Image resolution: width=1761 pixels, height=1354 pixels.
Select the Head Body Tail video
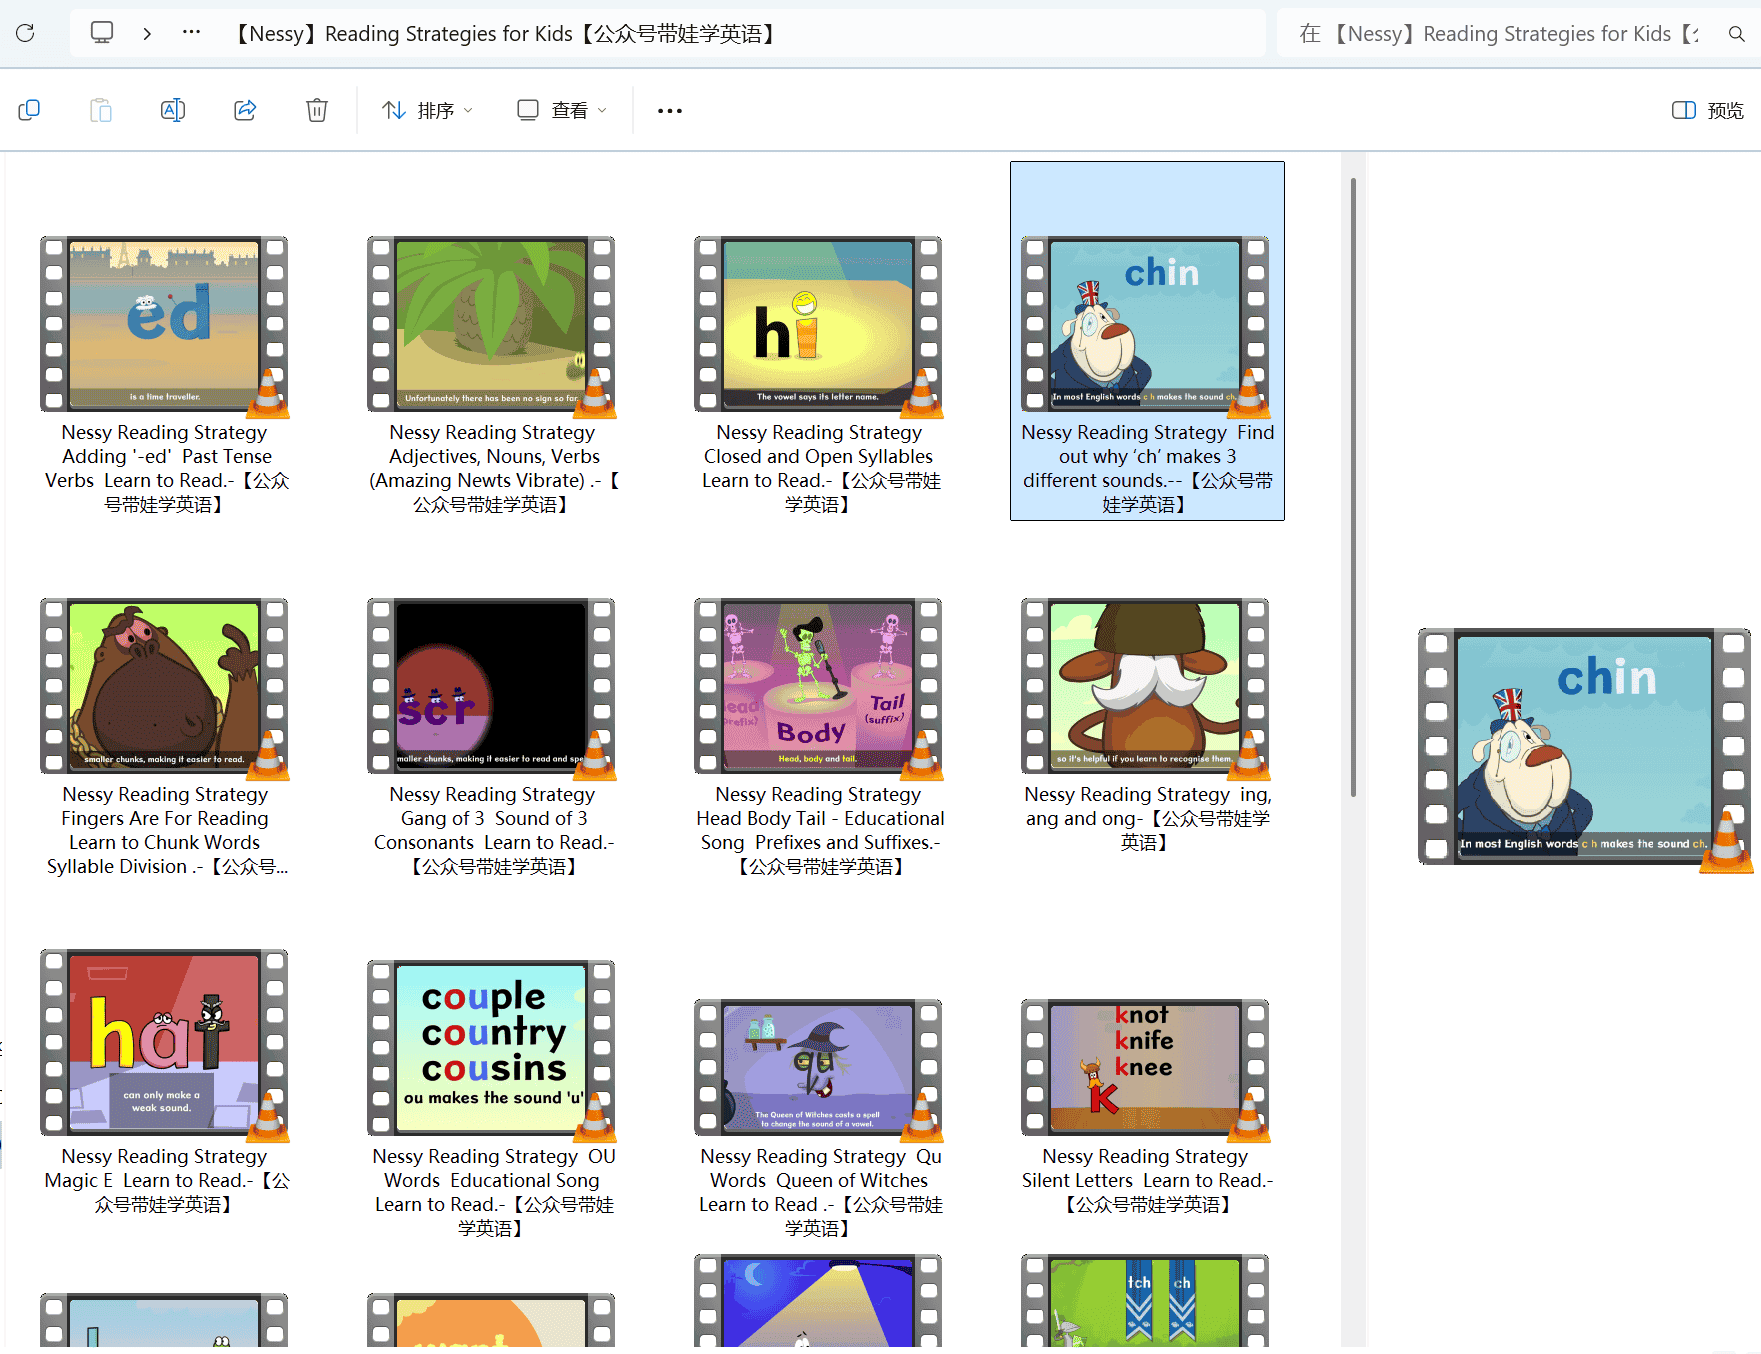(819, 688)
